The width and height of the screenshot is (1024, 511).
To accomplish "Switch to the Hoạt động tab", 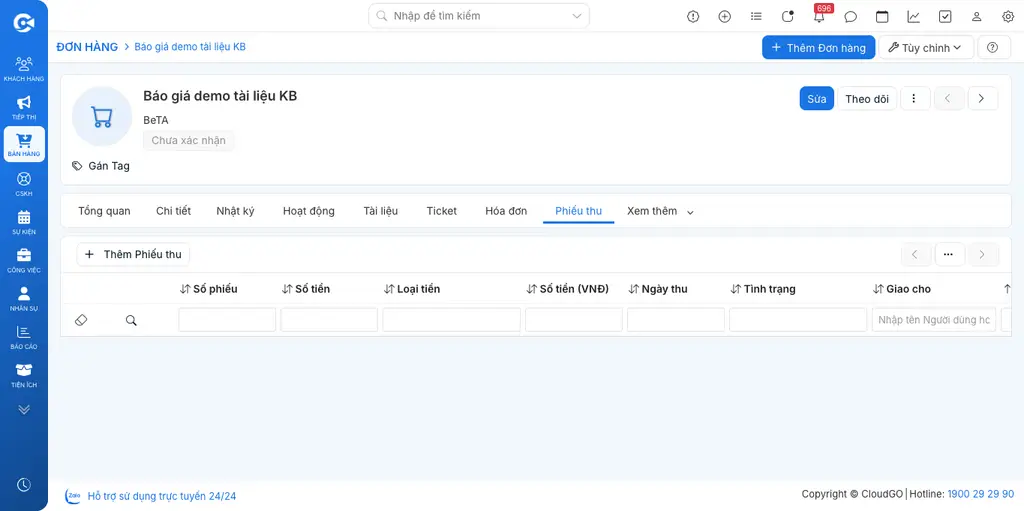I will click(x=308, y=211).
